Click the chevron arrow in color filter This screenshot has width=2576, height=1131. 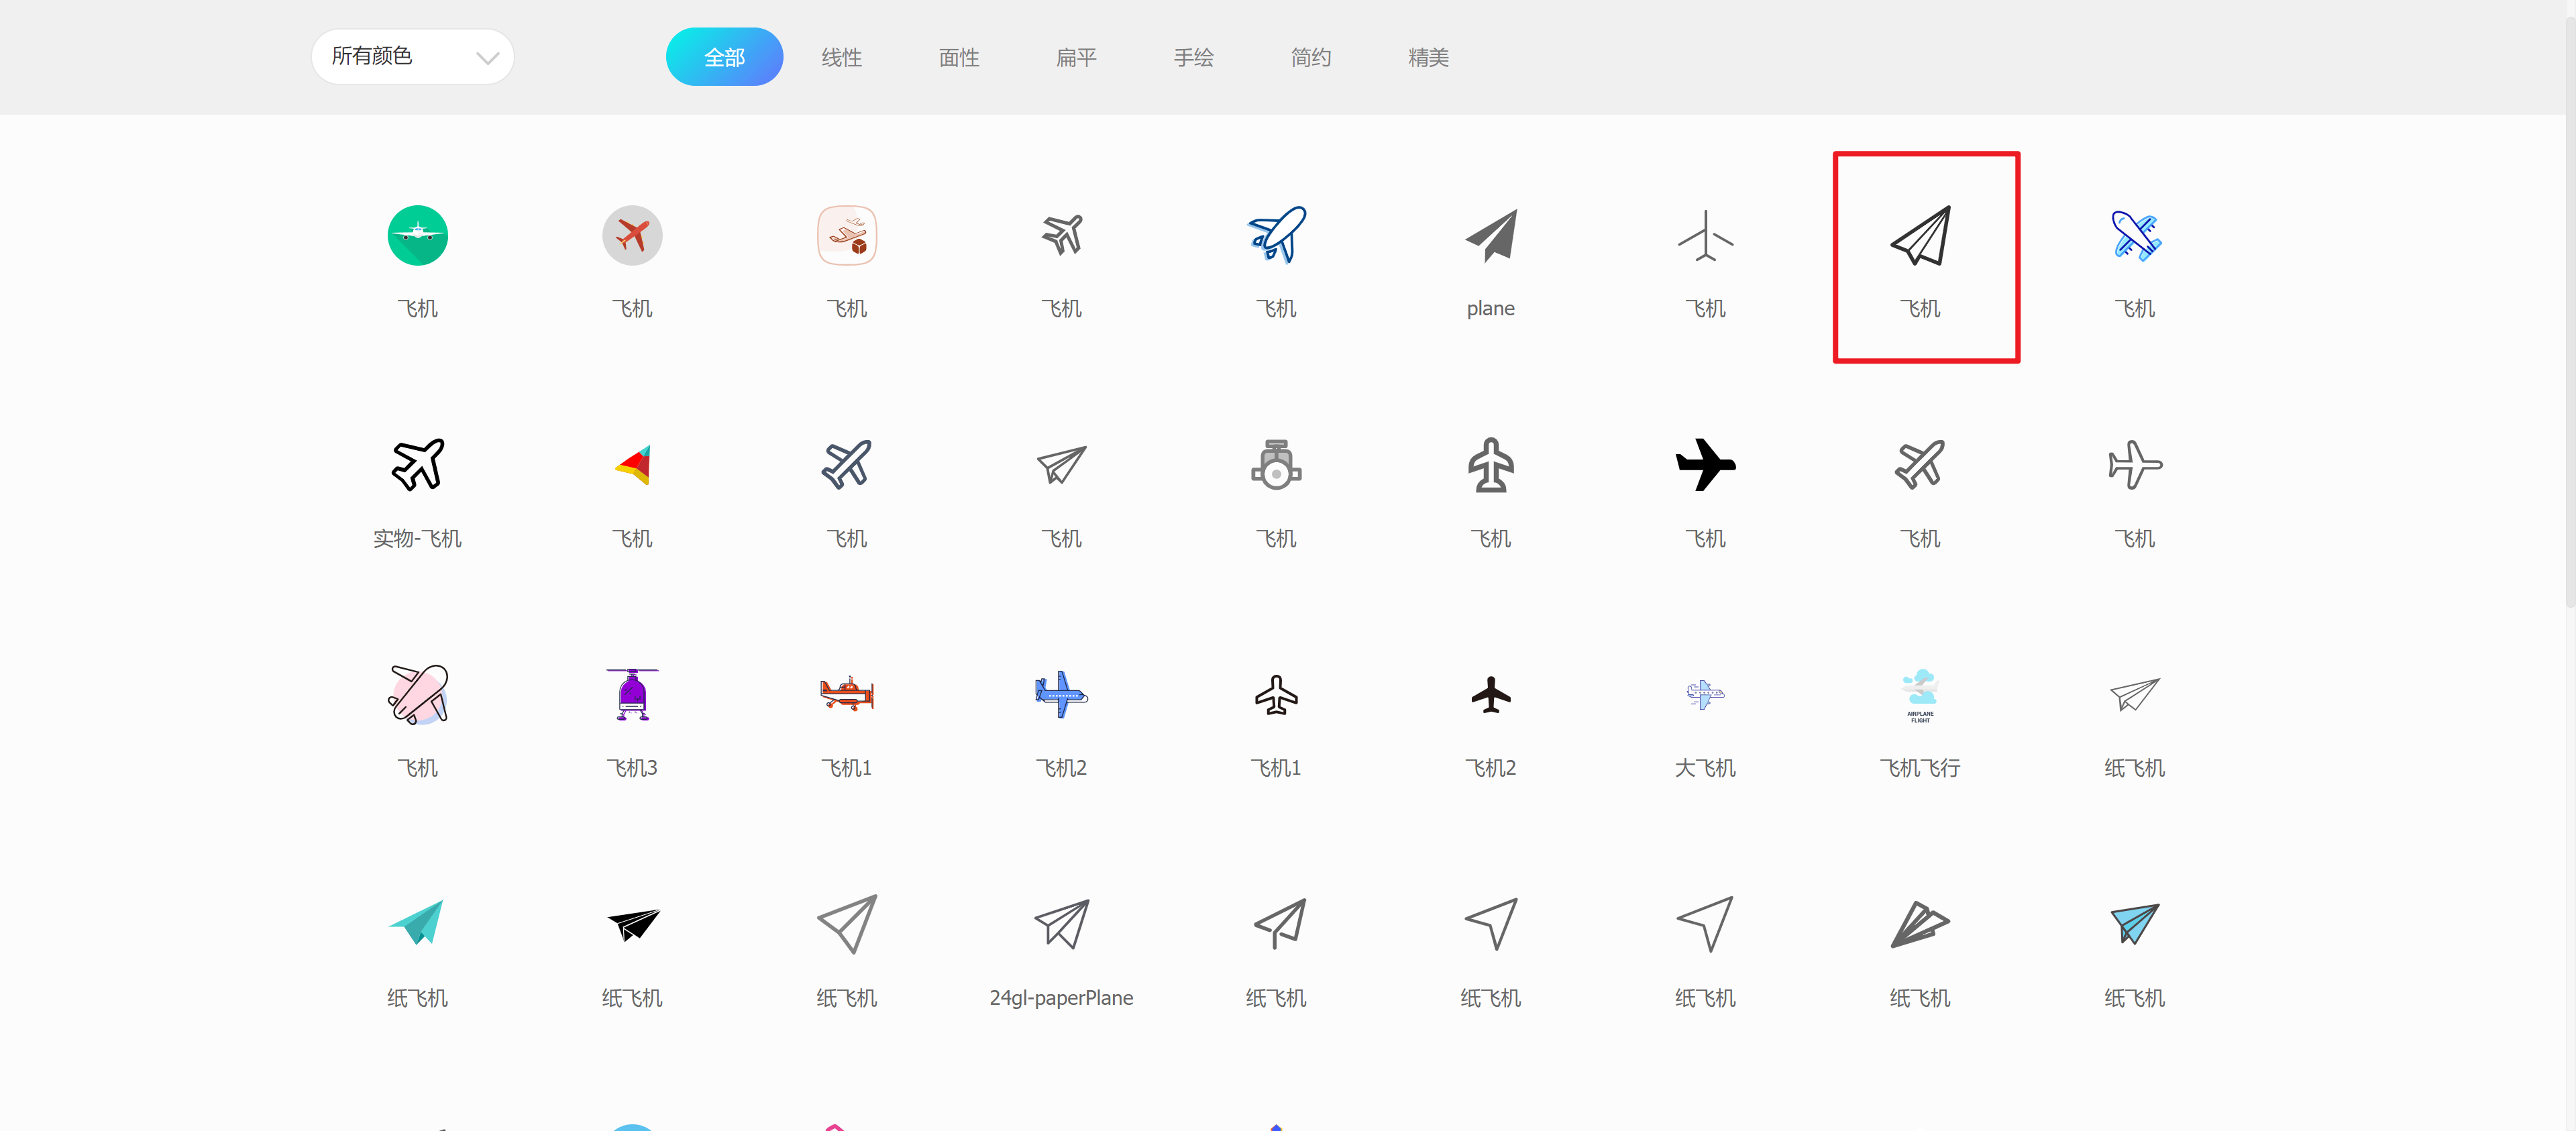pos(487,58)
